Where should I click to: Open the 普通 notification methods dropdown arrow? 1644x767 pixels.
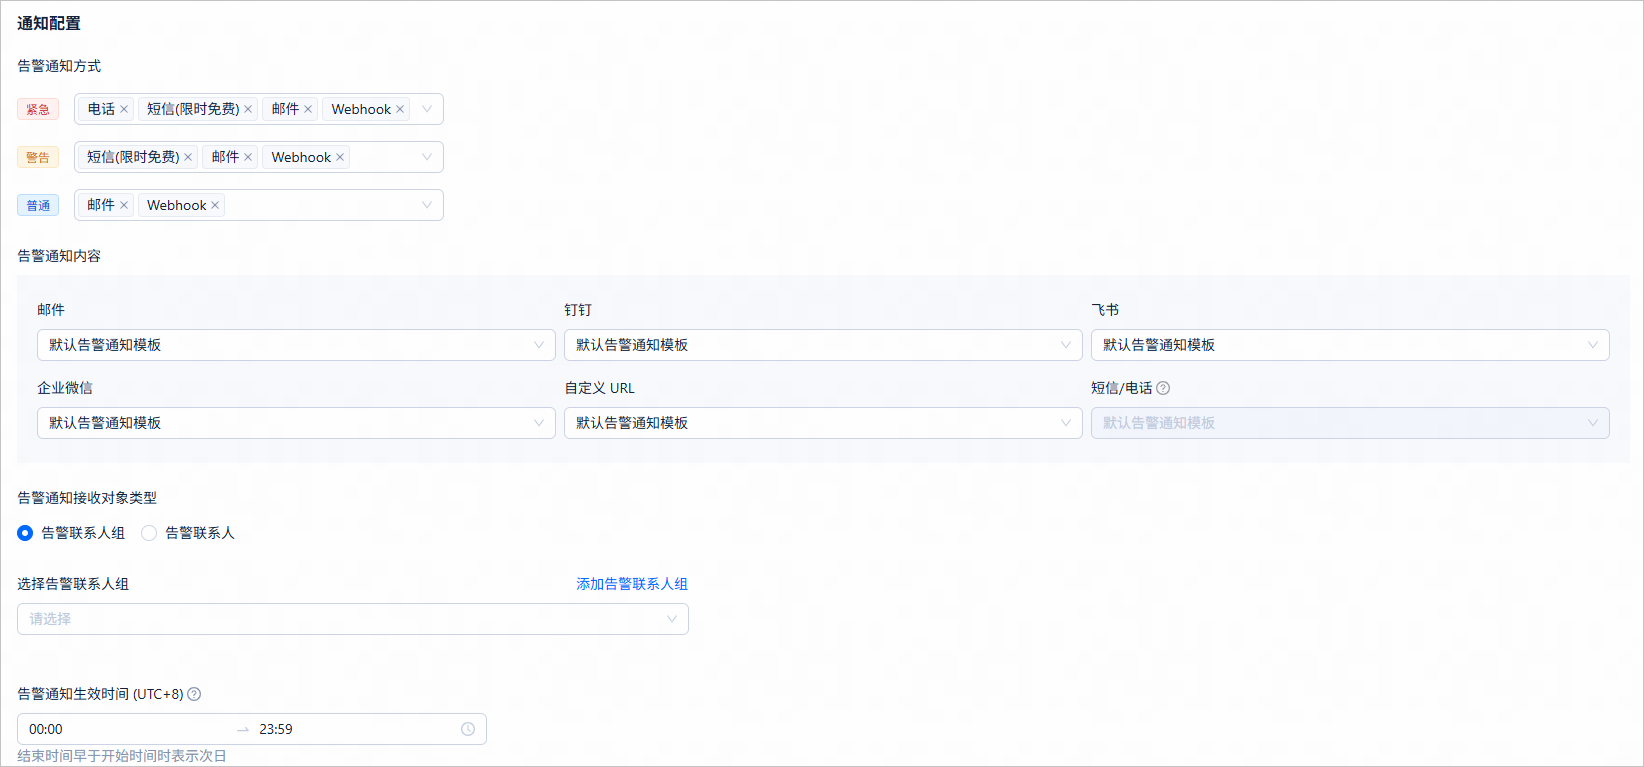tap(427, 205)
